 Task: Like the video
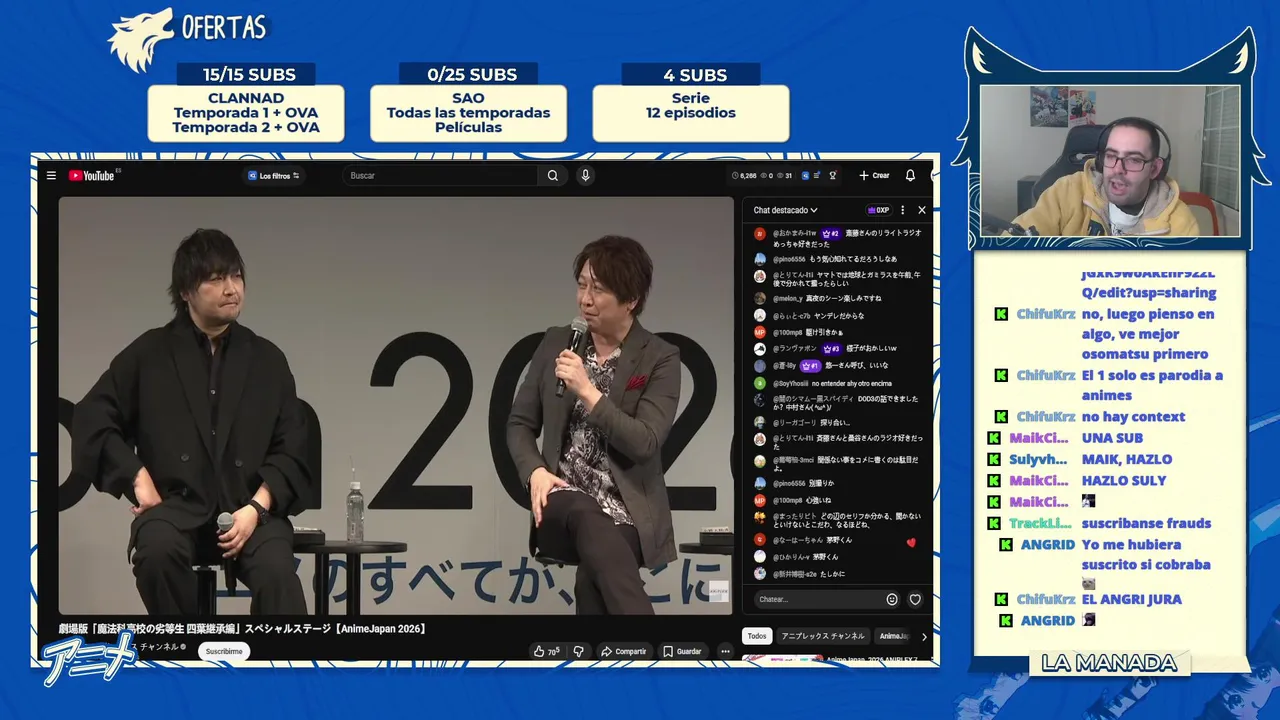tap(547, 651)
